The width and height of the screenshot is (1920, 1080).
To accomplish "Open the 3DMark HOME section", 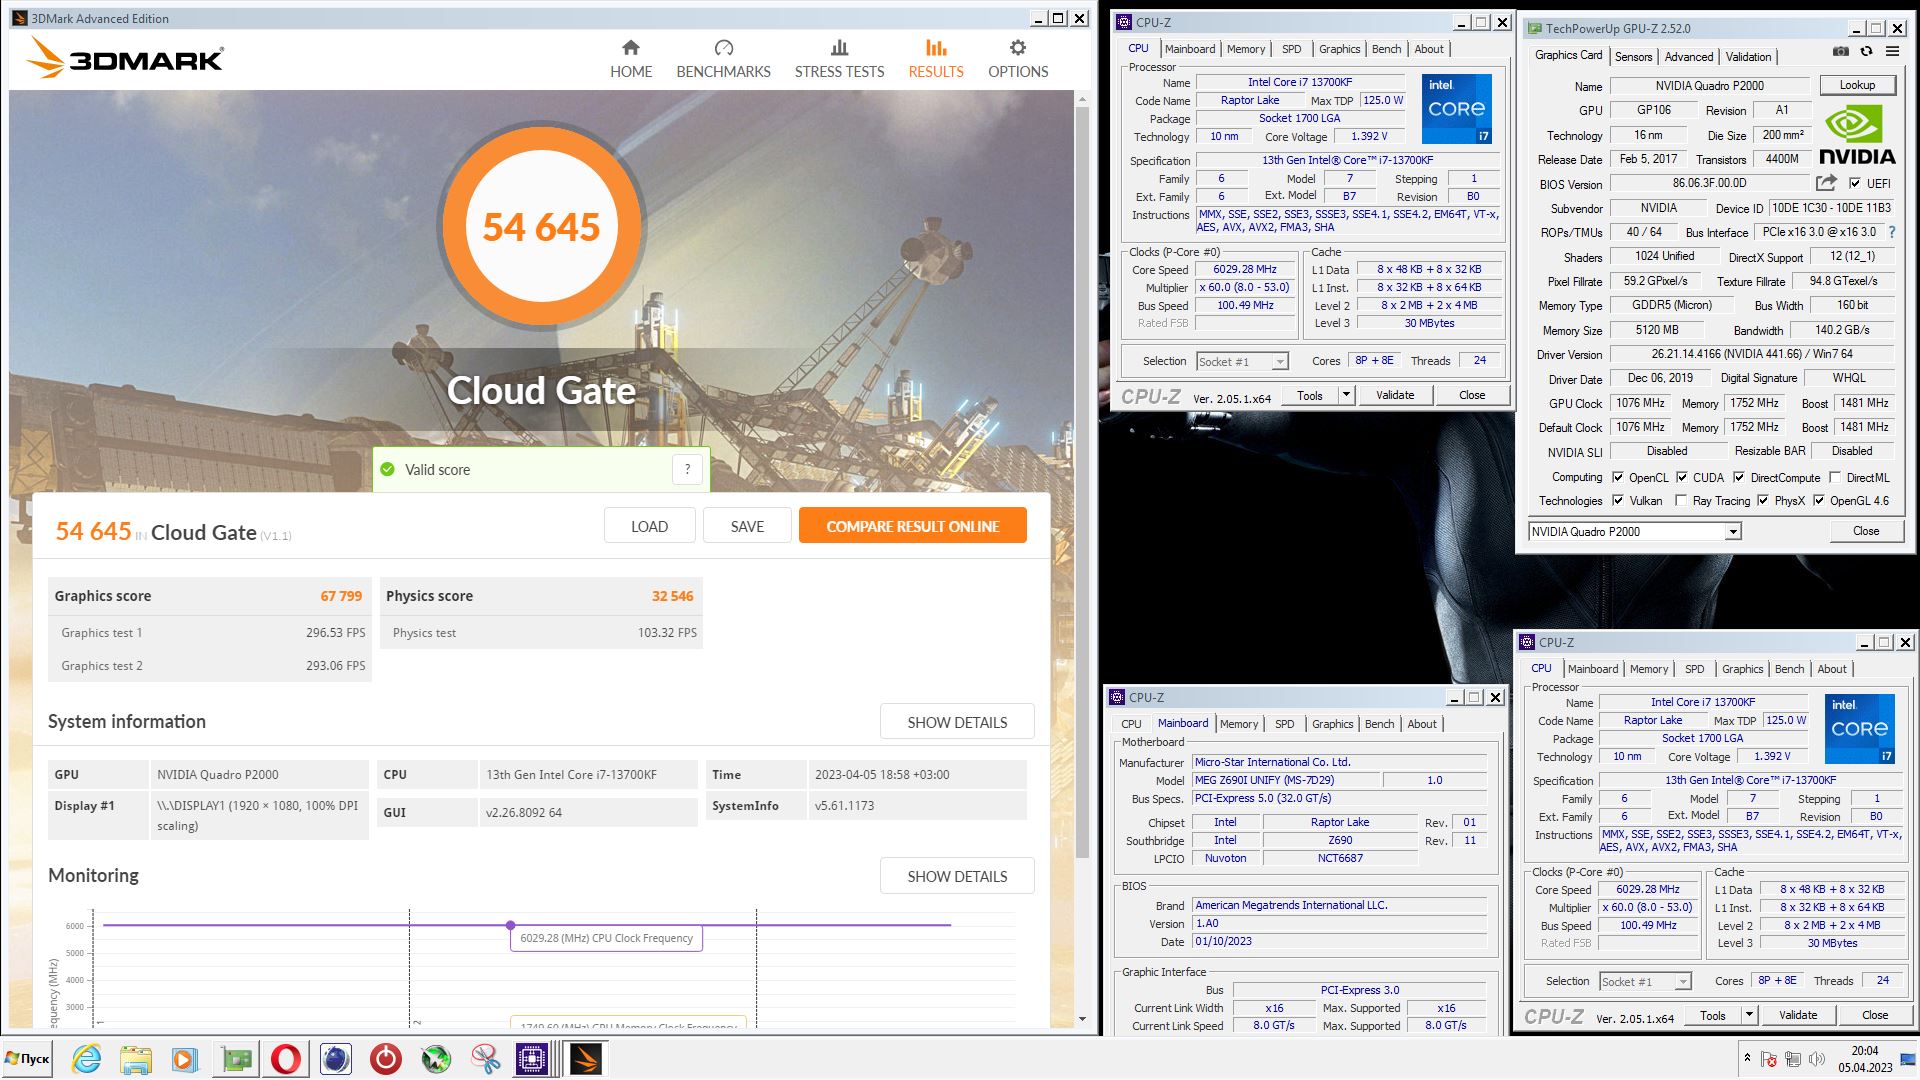I will coord(631,60).
